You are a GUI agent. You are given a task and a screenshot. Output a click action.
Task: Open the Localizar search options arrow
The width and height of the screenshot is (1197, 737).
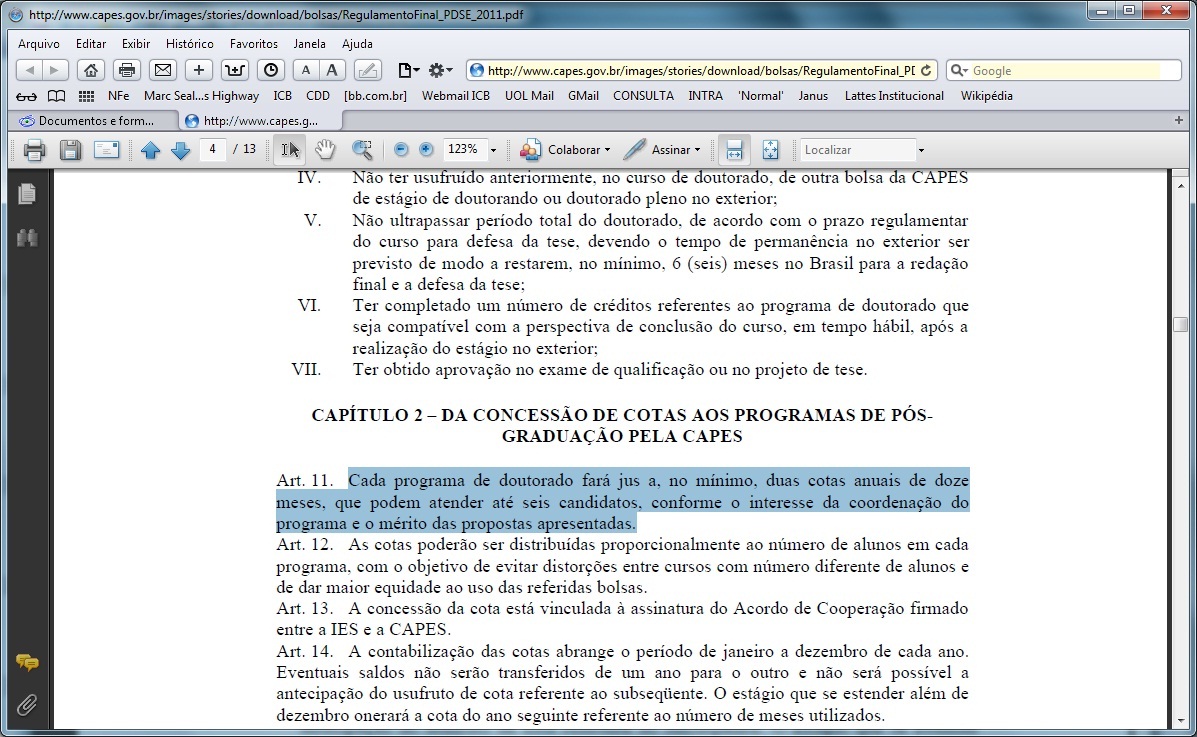click(921, 150)
